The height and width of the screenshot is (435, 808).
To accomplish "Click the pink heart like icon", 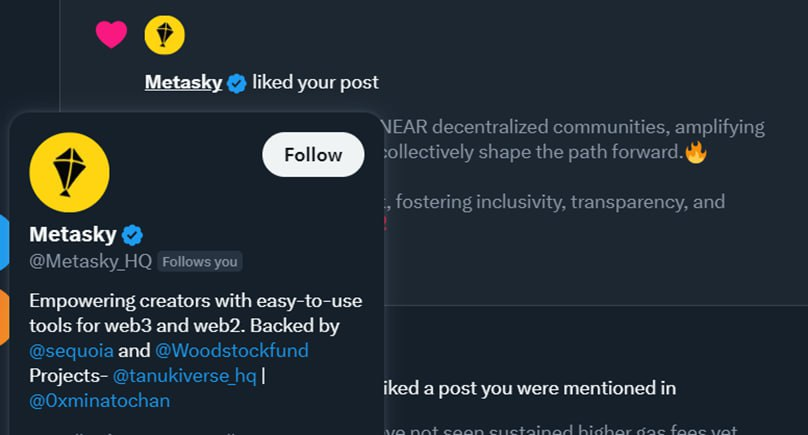I will click(111, 35).
